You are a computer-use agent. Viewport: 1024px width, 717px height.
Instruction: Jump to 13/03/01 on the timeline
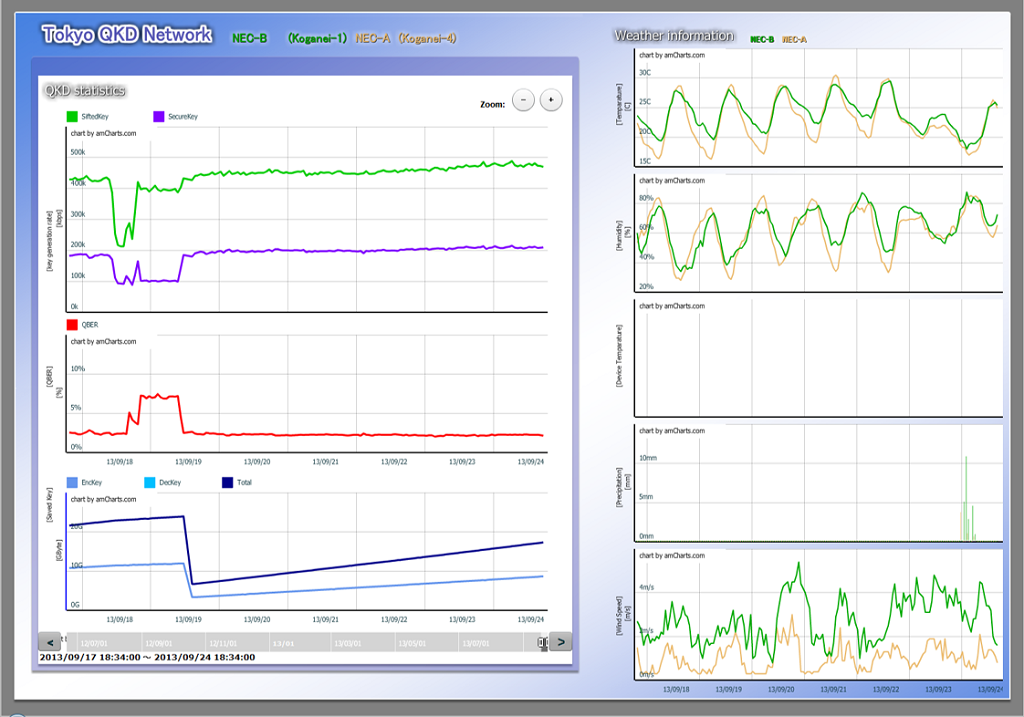[347, 644]
